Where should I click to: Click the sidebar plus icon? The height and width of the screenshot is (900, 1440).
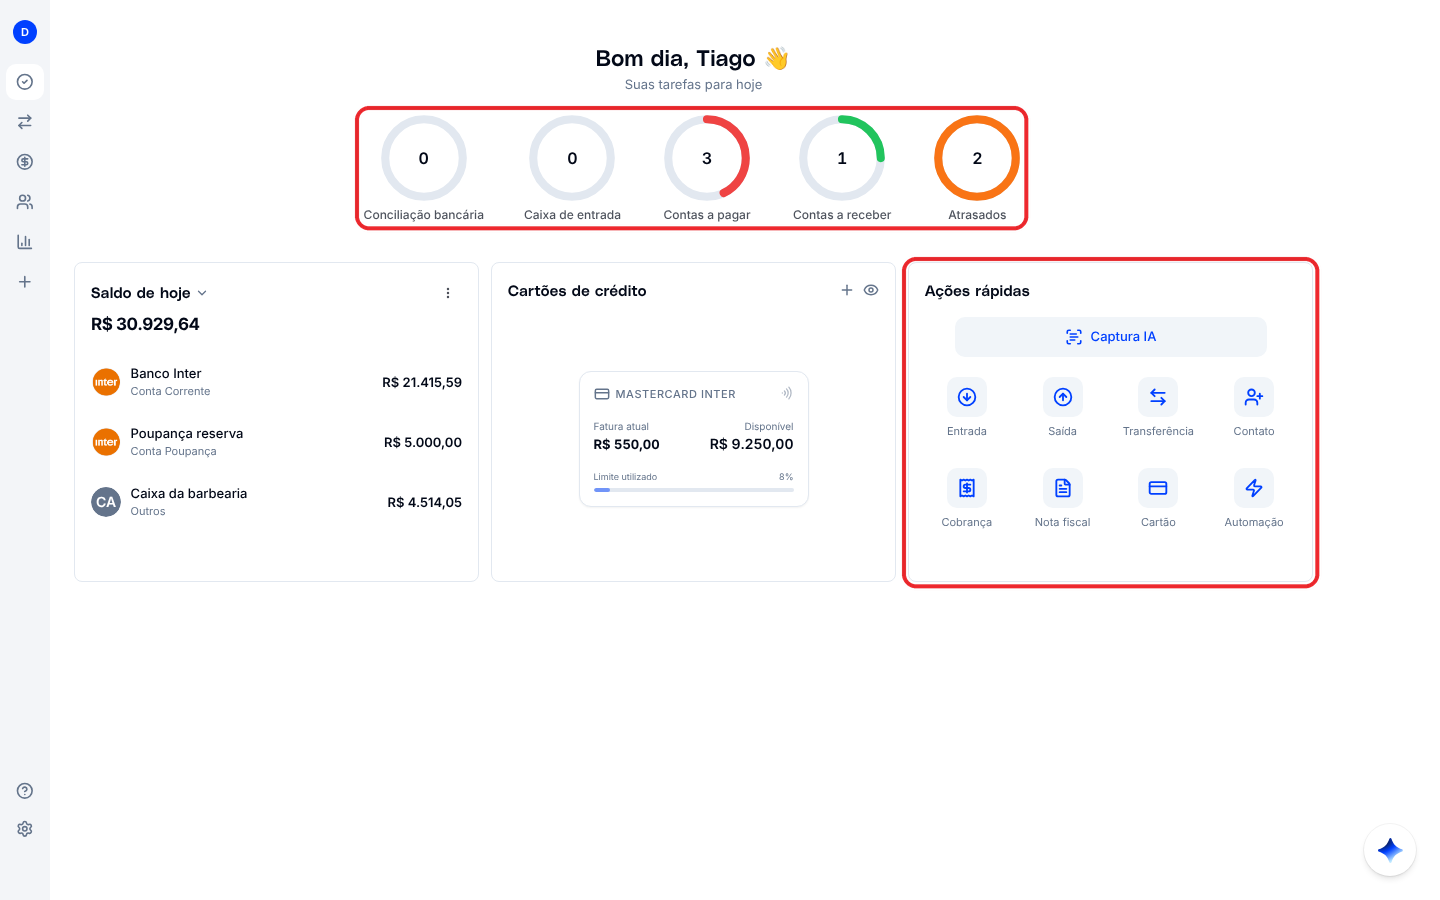(25, 282)
